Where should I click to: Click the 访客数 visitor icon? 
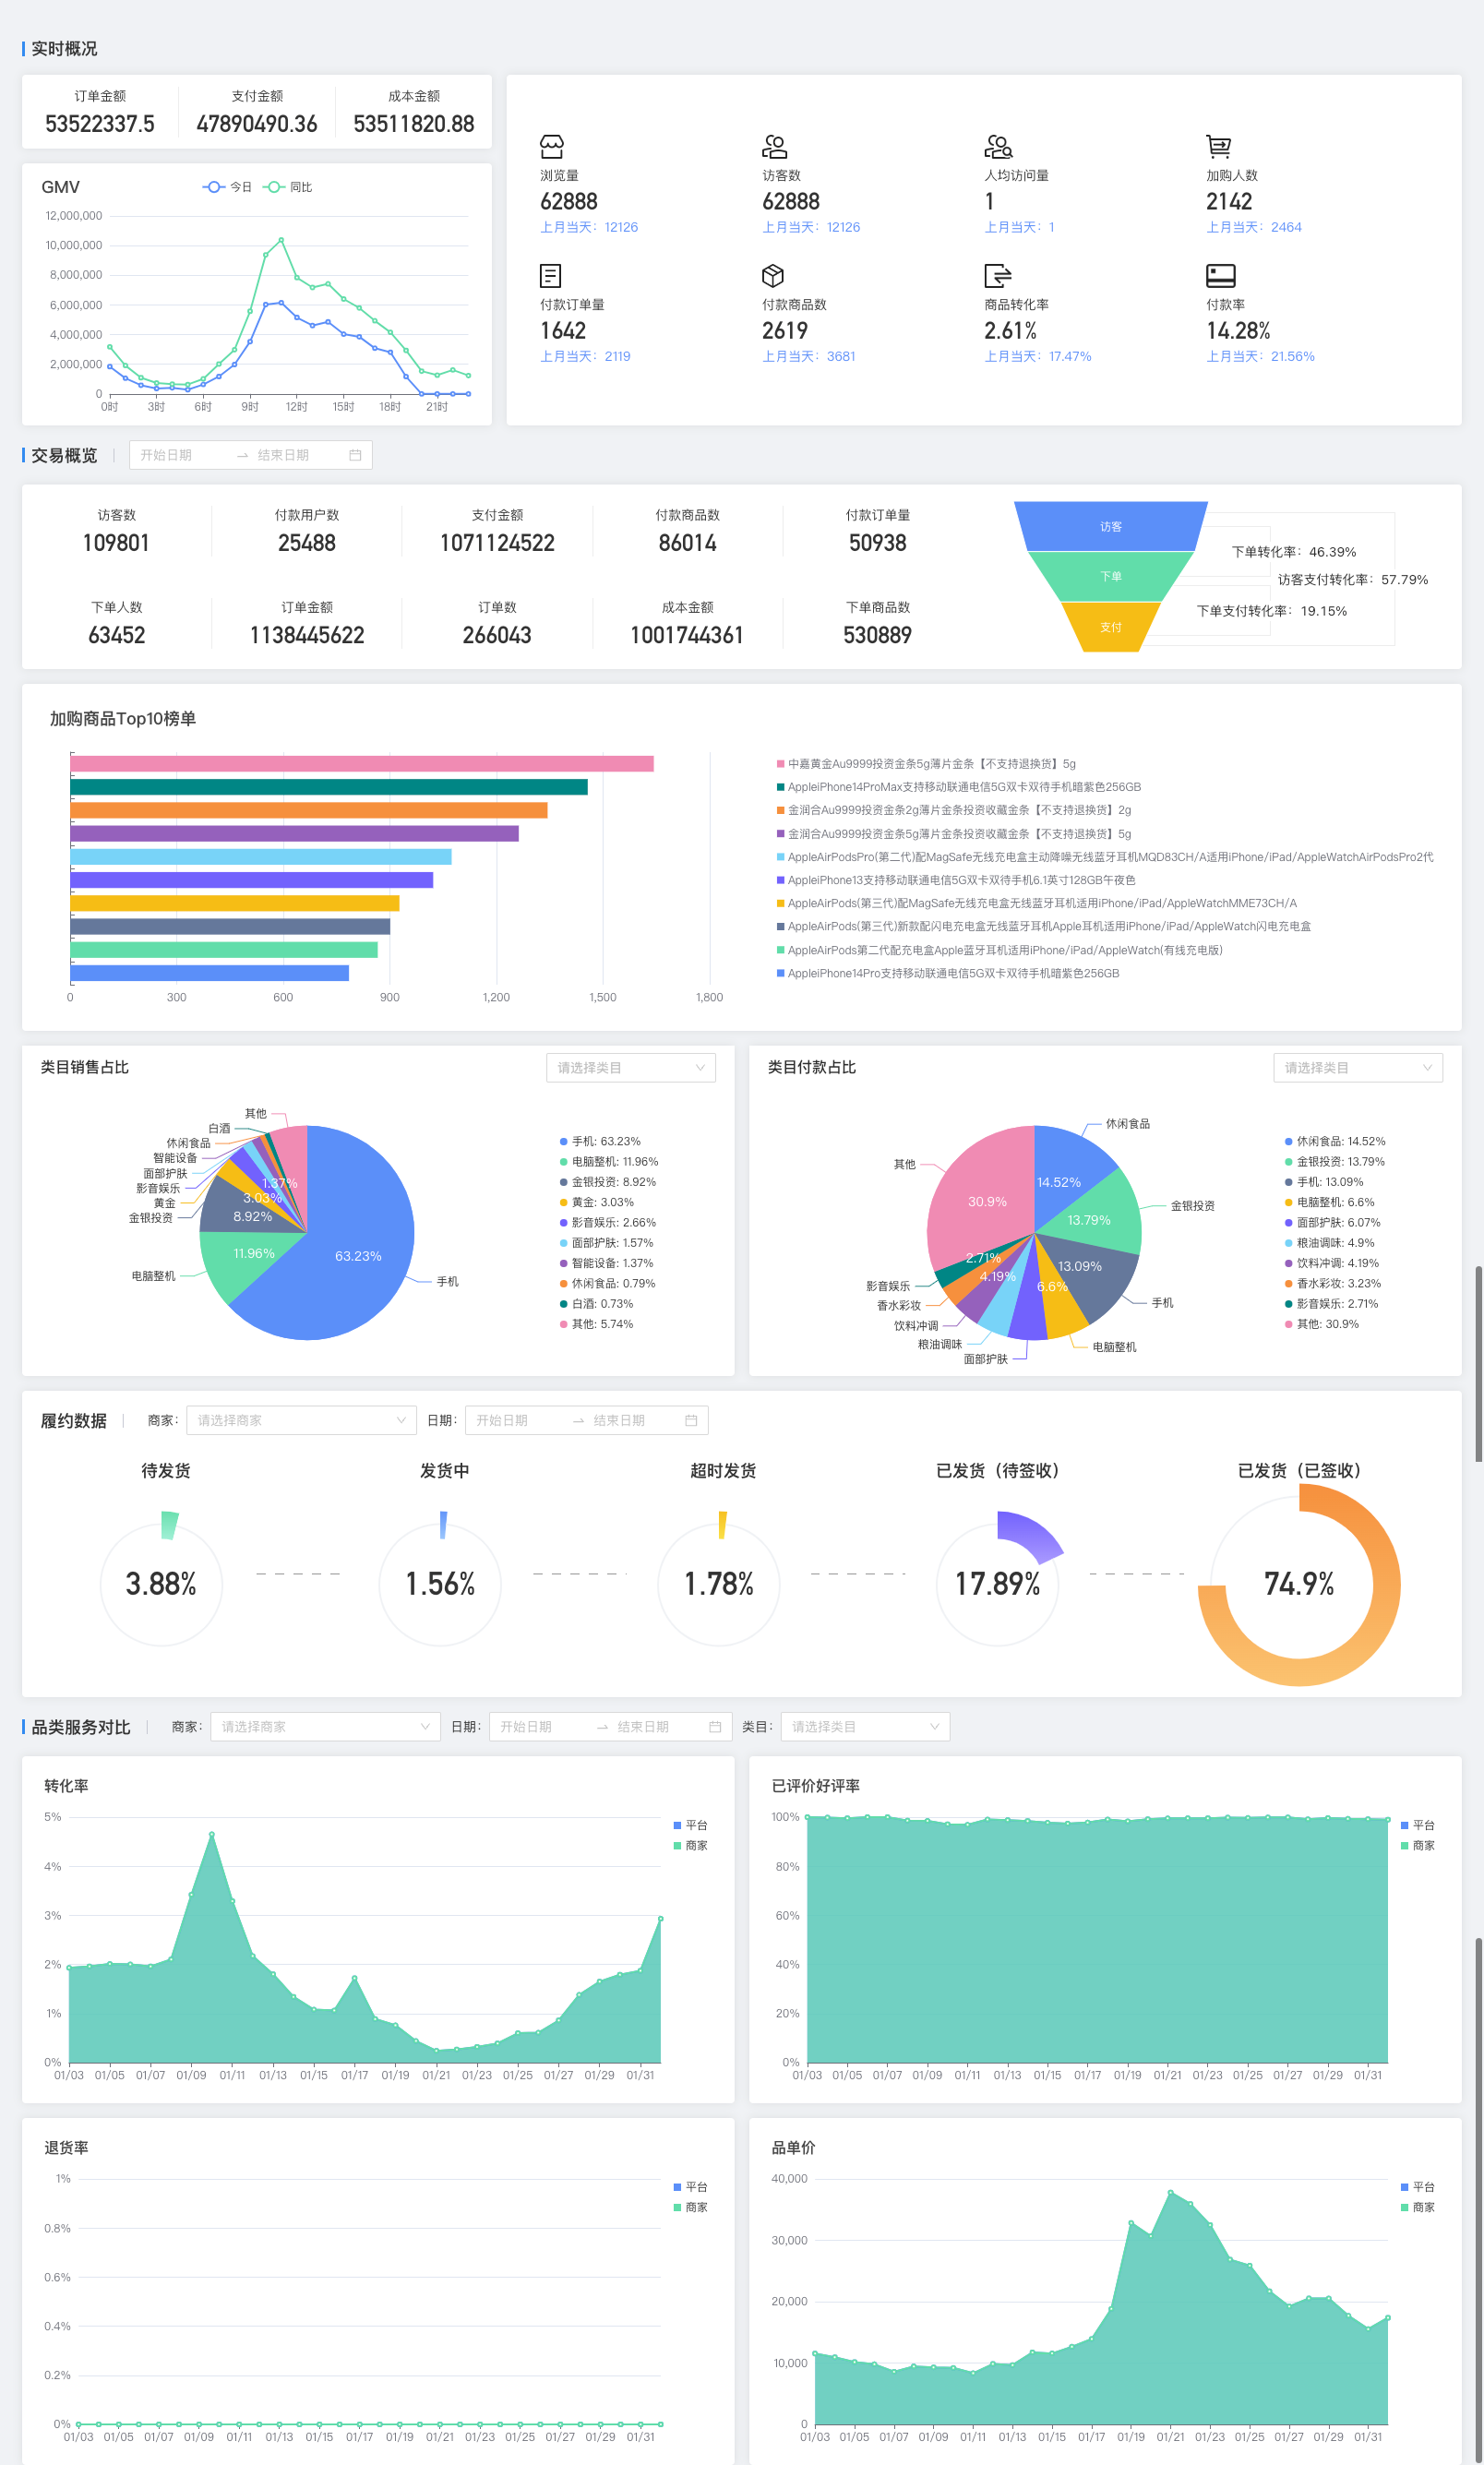pos(774,147)
